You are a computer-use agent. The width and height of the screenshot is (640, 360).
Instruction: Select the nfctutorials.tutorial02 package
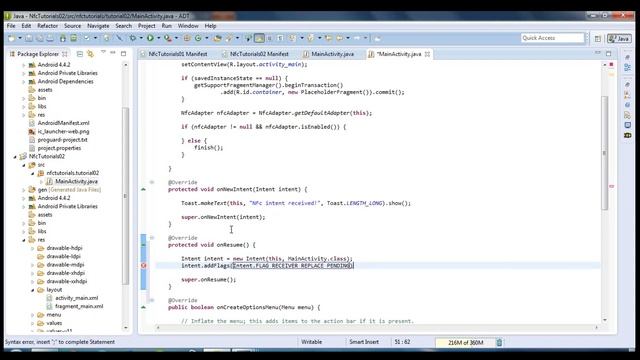click(73, 173)
